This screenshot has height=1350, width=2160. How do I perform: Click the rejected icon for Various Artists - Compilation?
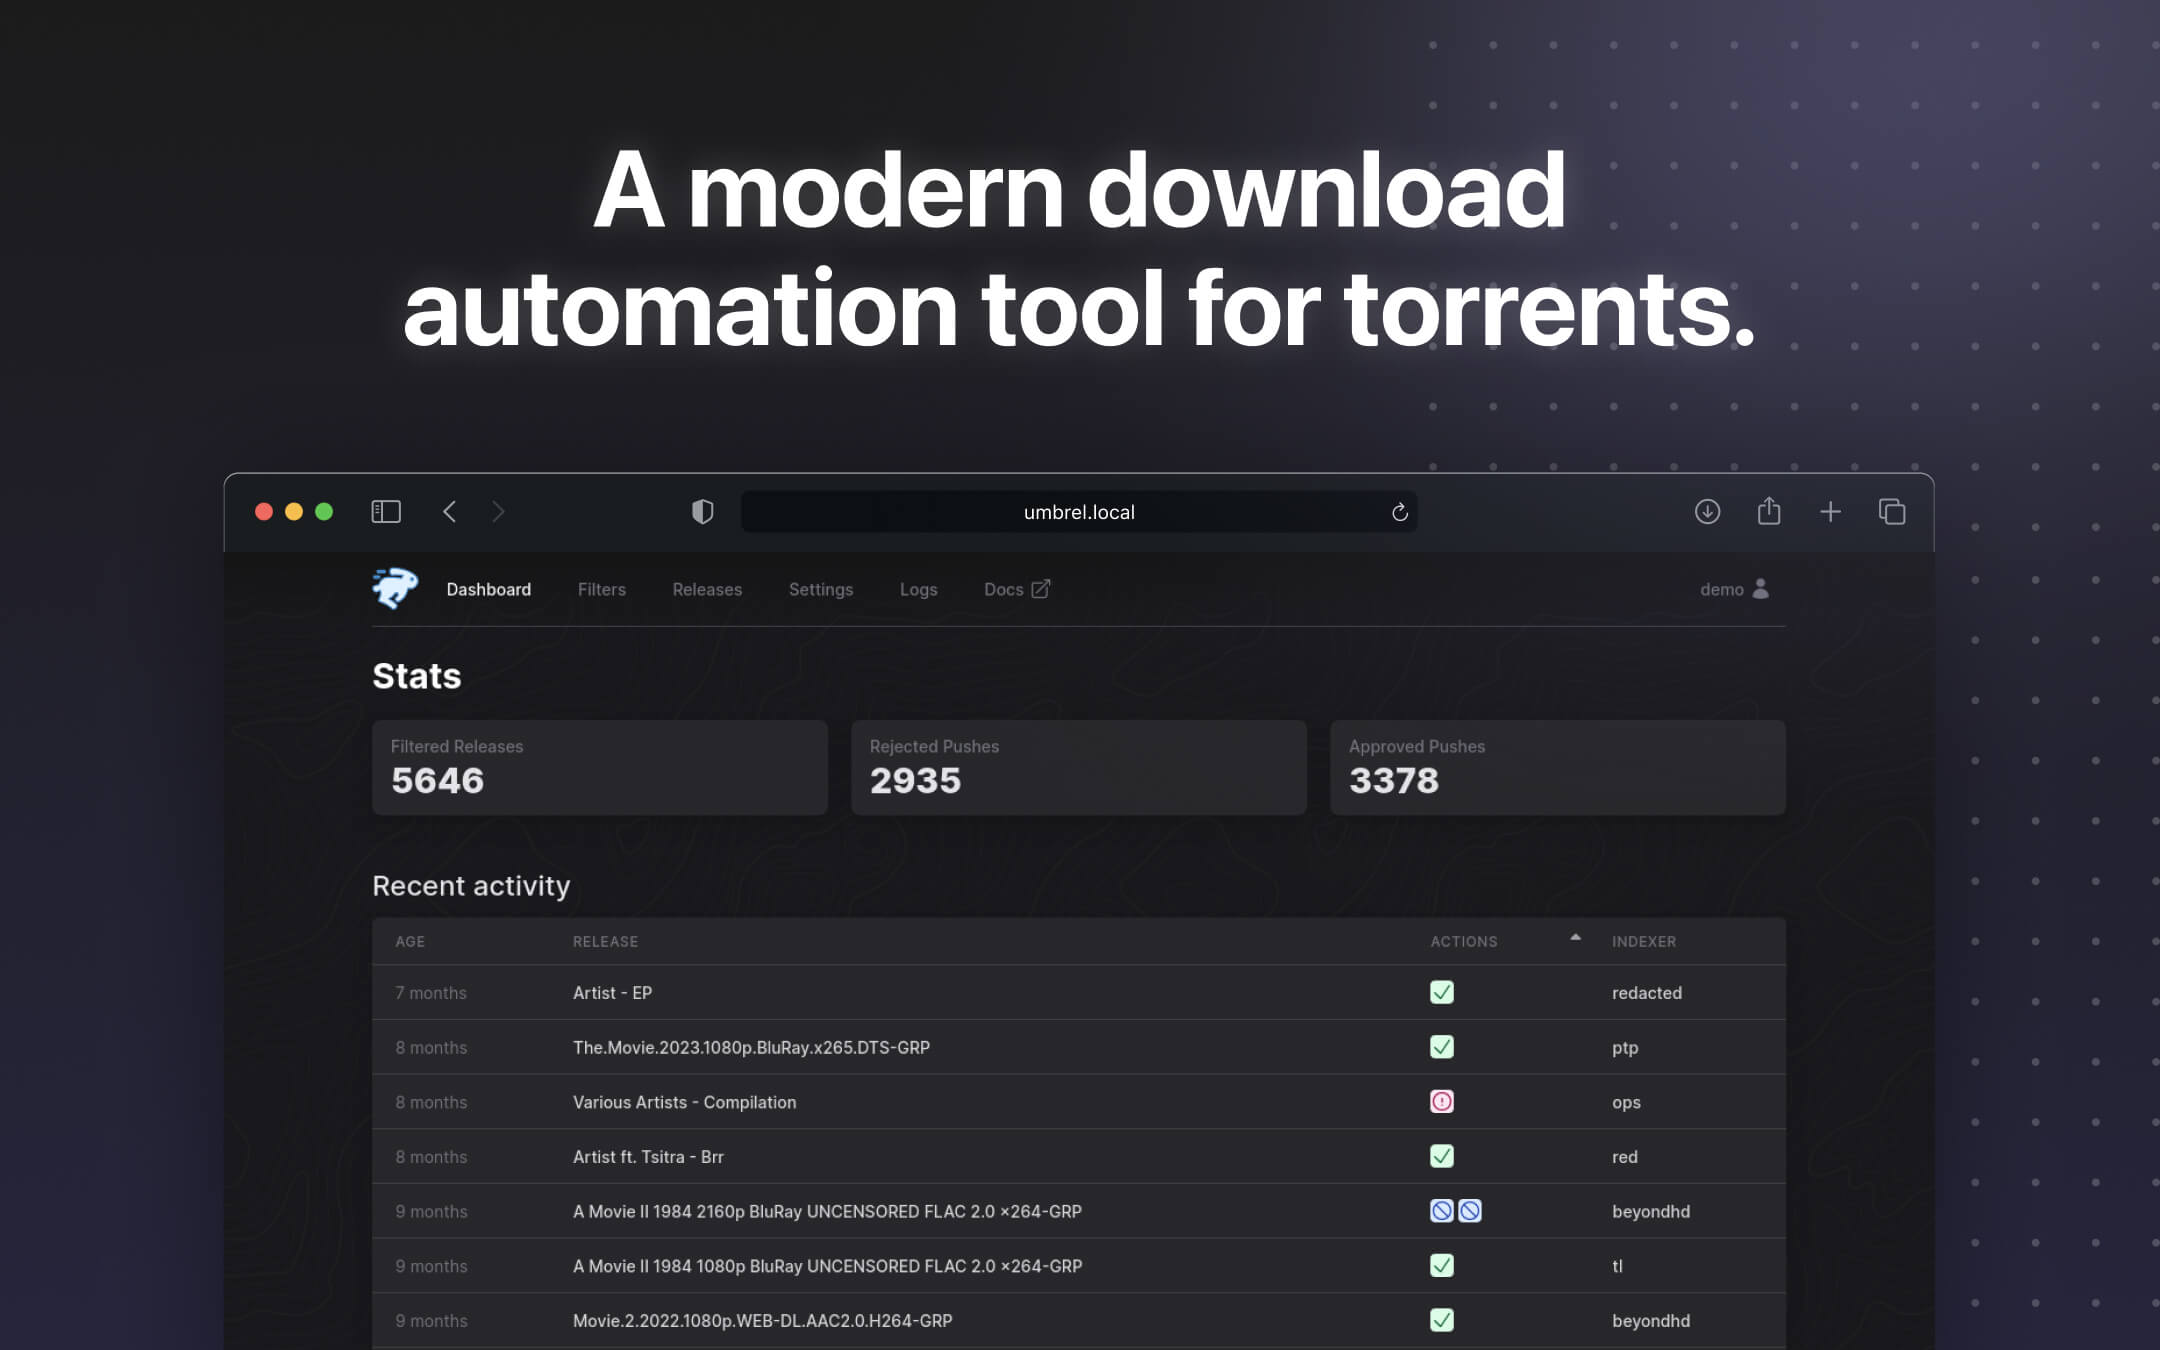pyautogui.click(x=1441, y=1102)
